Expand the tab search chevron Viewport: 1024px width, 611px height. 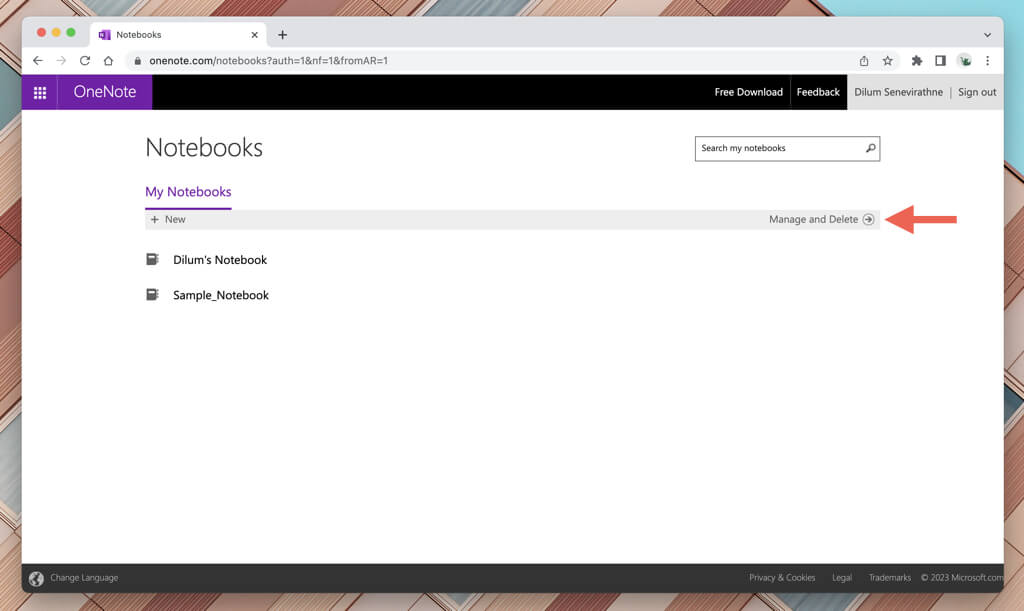pos(987,34)
